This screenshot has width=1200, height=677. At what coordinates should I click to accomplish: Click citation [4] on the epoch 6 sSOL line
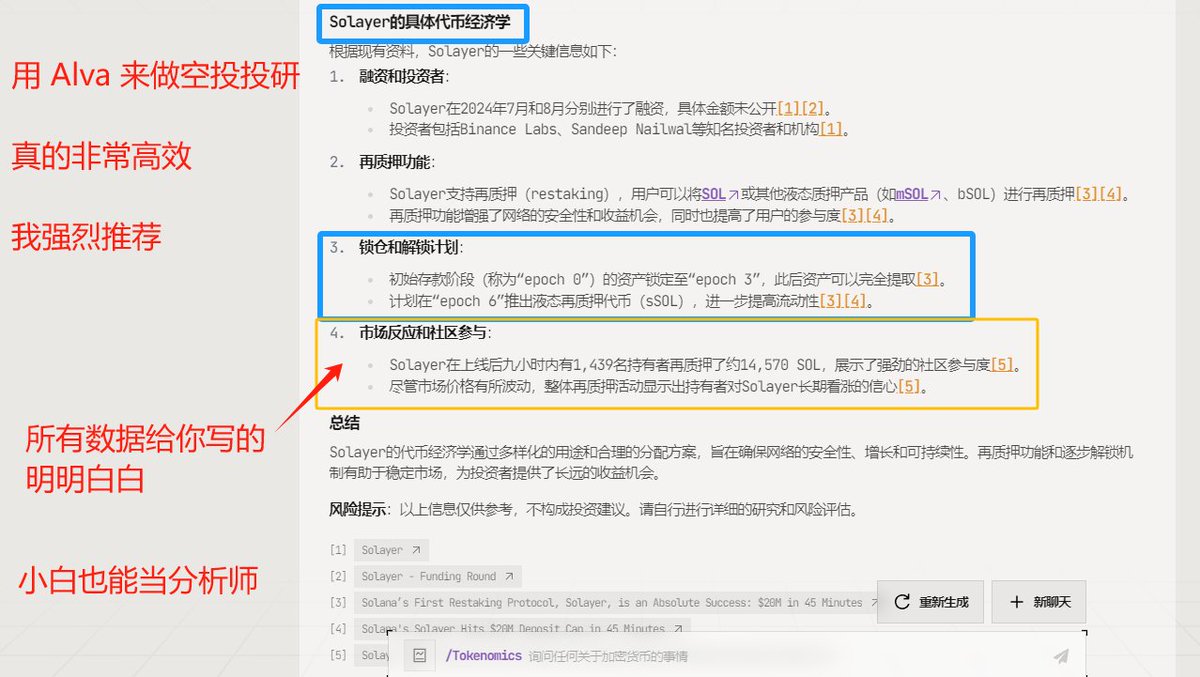click(x=854, y=301)
